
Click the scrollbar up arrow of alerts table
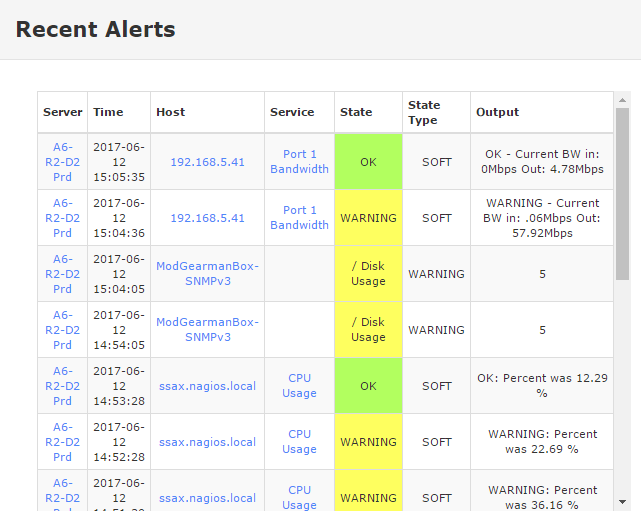[x=622, y=100]
